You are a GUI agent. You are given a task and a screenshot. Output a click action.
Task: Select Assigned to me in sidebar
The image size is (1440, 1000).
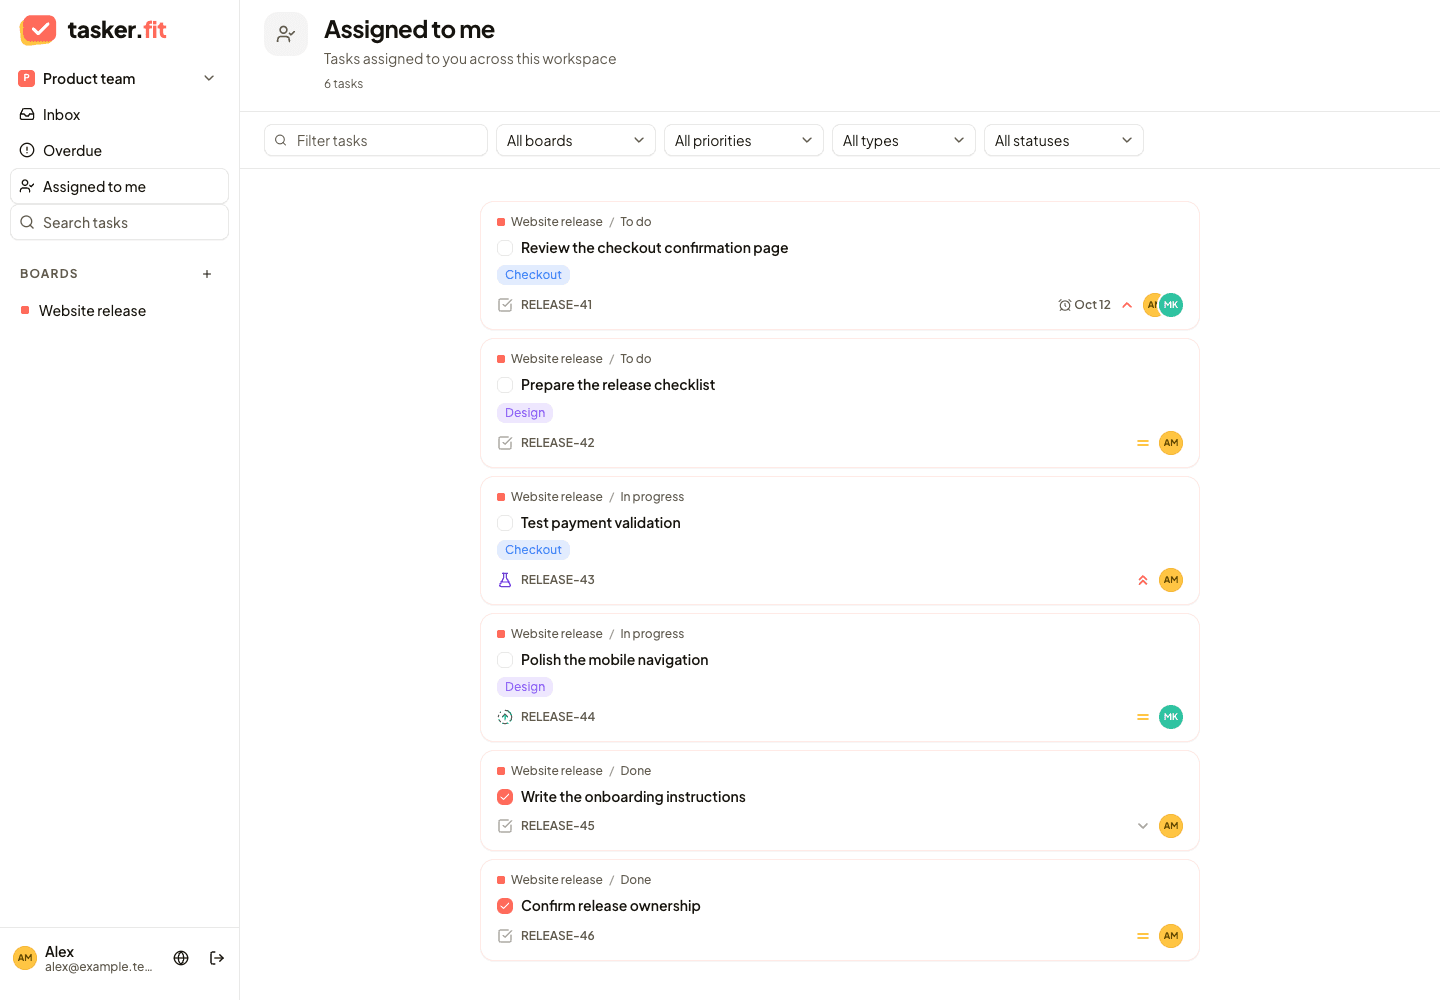(119, 187)
